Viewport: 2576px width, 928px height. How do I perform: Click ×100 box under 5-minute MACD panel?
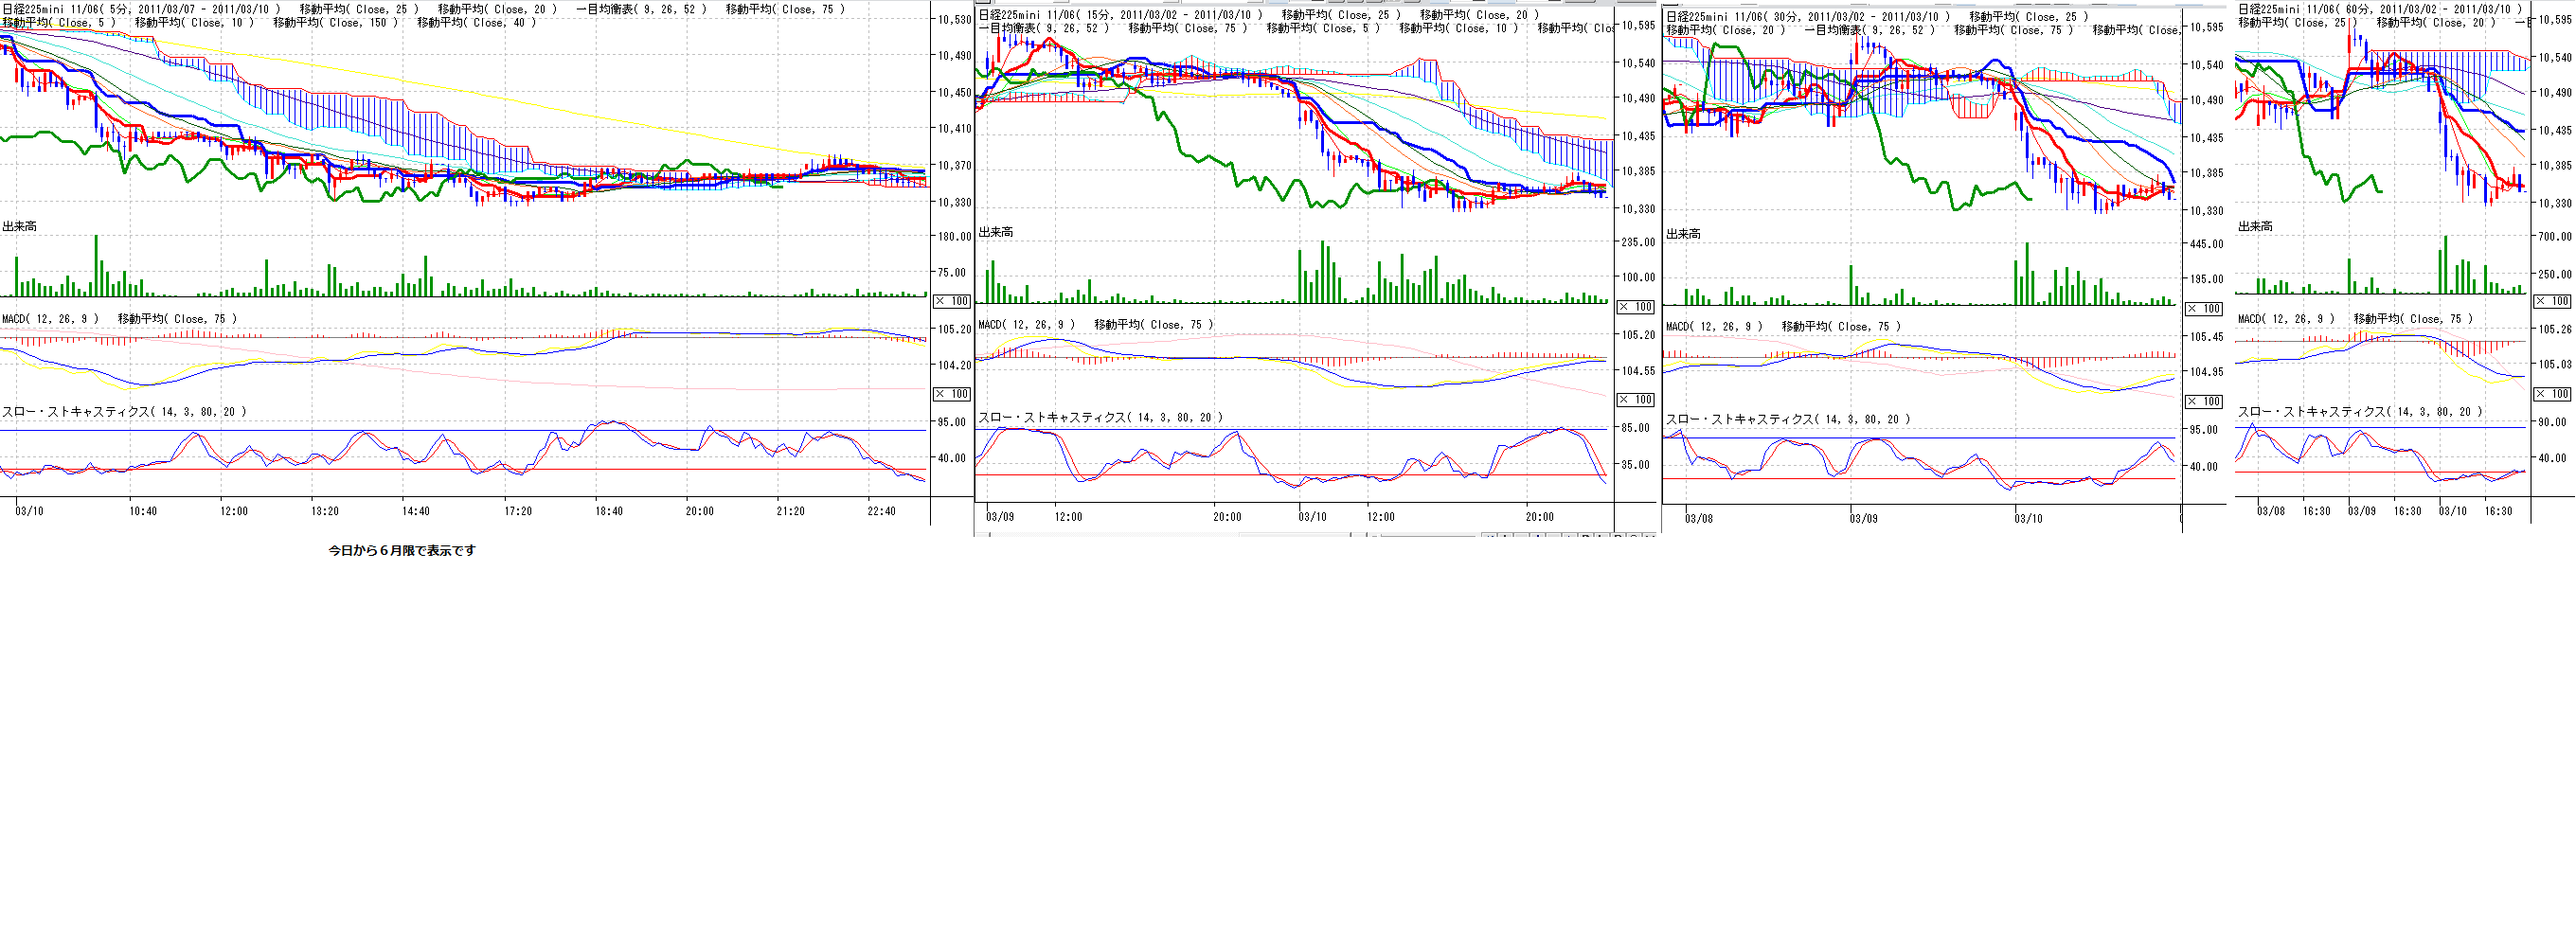[x=951, y=394]
